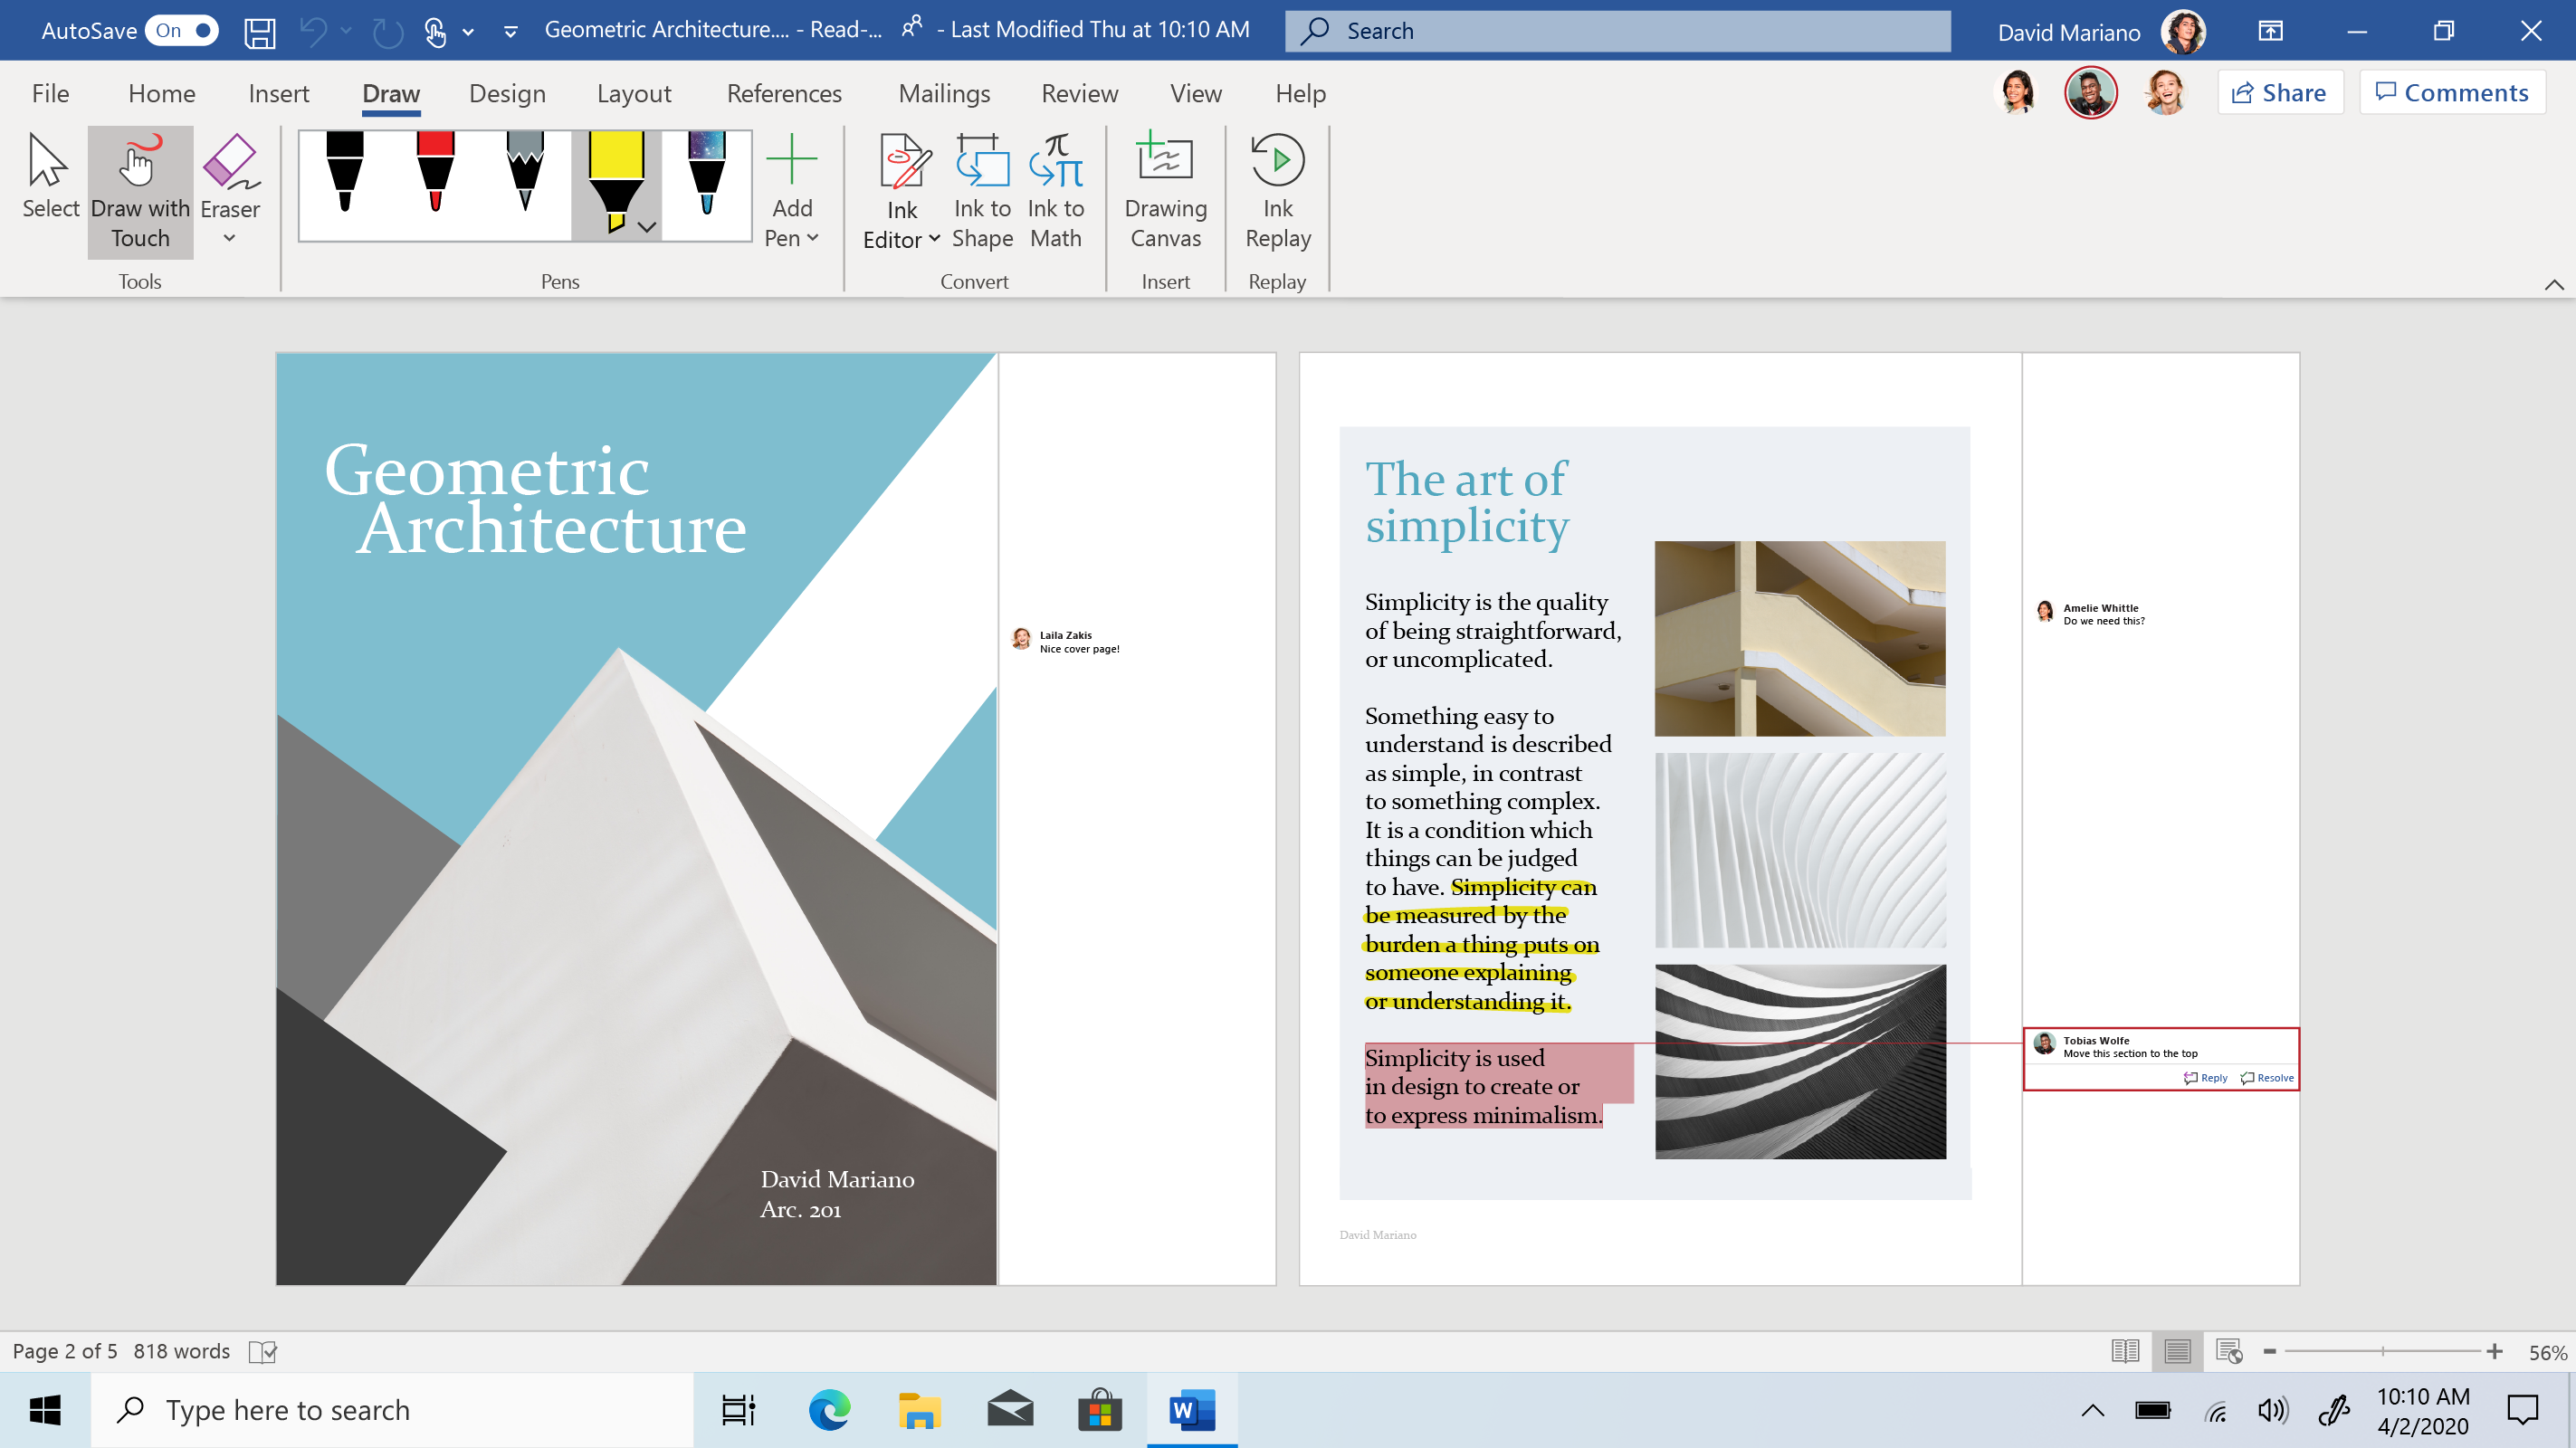Turn off the AutoSave switch
Image resolution: width=2576 pixels, height=1448 pixels.
click(x=181, y=30)
